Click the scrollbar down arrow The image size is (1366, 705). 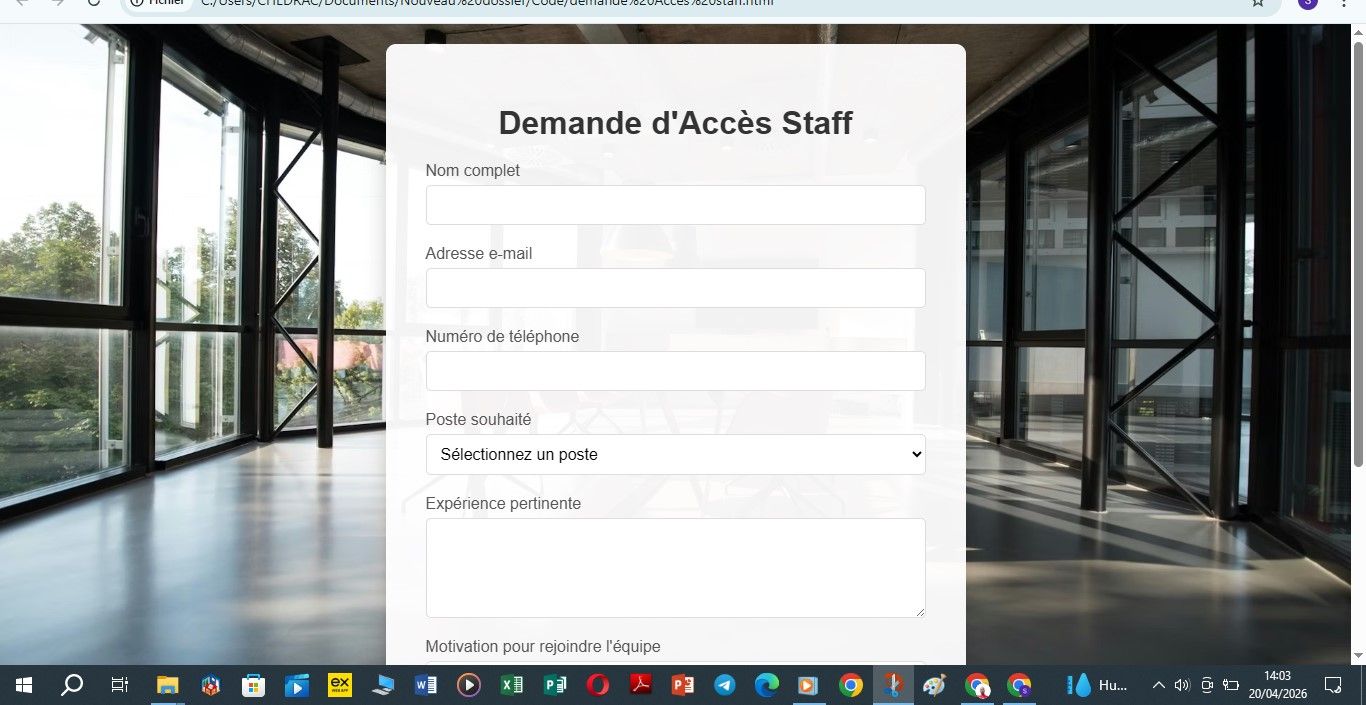tap(1358, 656)
